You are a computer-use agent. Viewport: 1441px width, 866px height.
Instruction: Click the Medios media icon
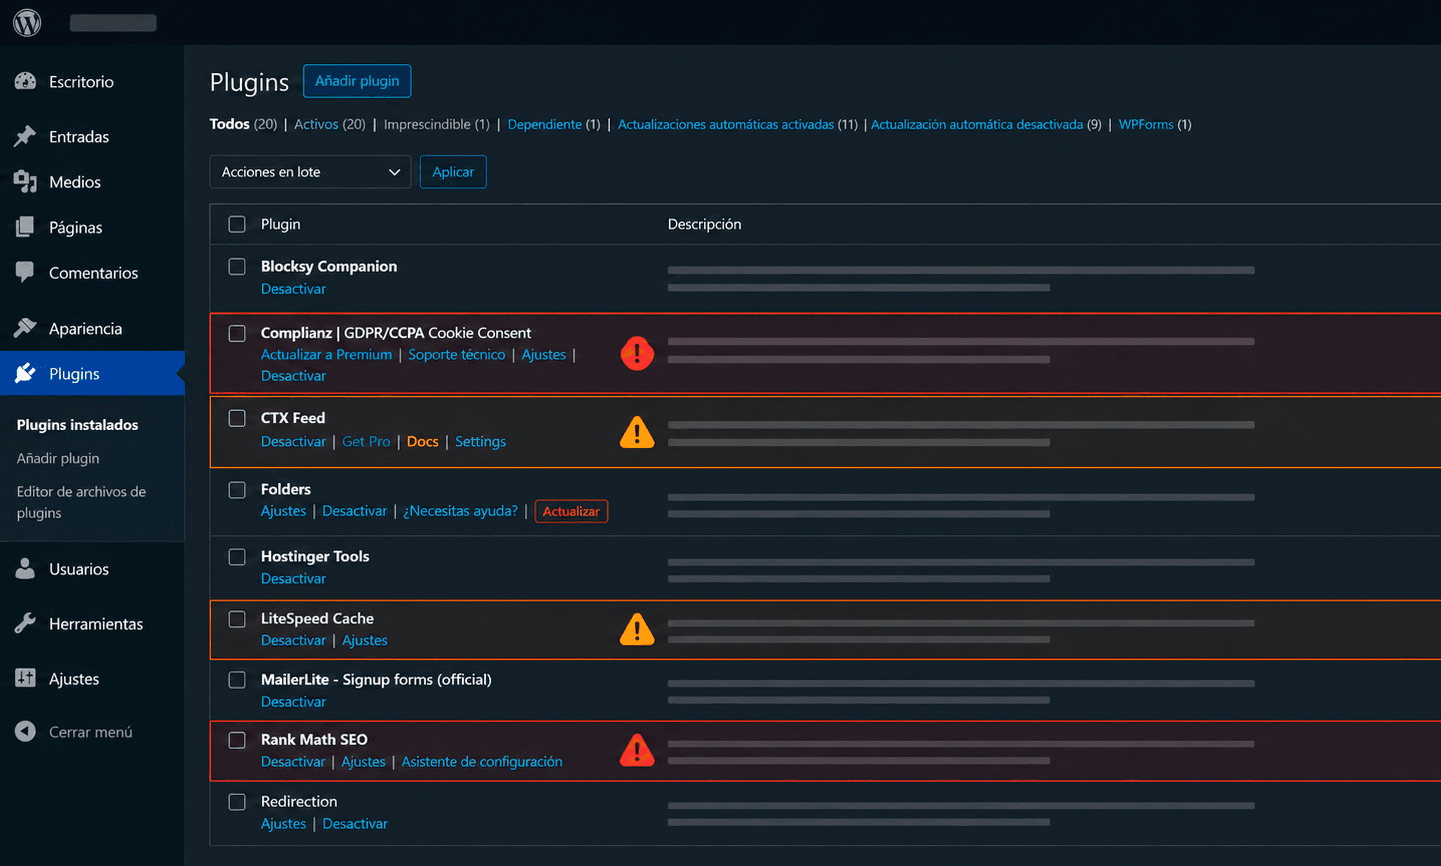tap(26, 181)
